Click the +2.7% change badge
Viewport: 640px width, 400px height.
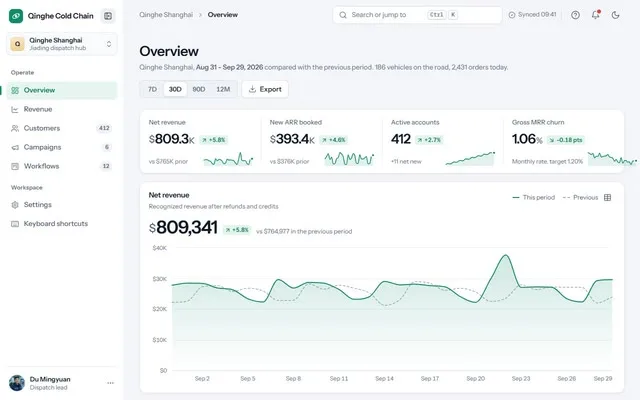click(429, 140)
